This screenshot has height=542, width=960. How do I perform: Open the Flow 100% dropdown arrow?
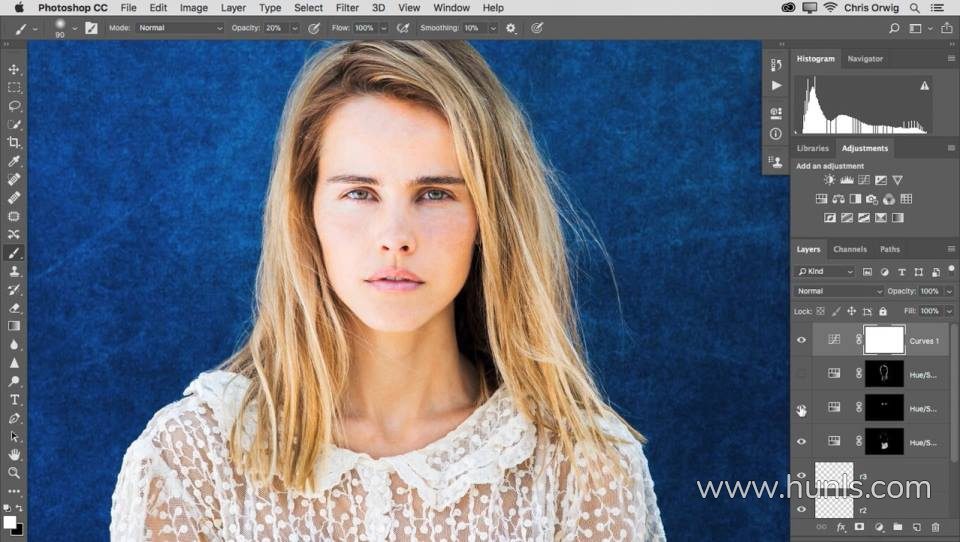pyautogui.click(x=384, y=28)
